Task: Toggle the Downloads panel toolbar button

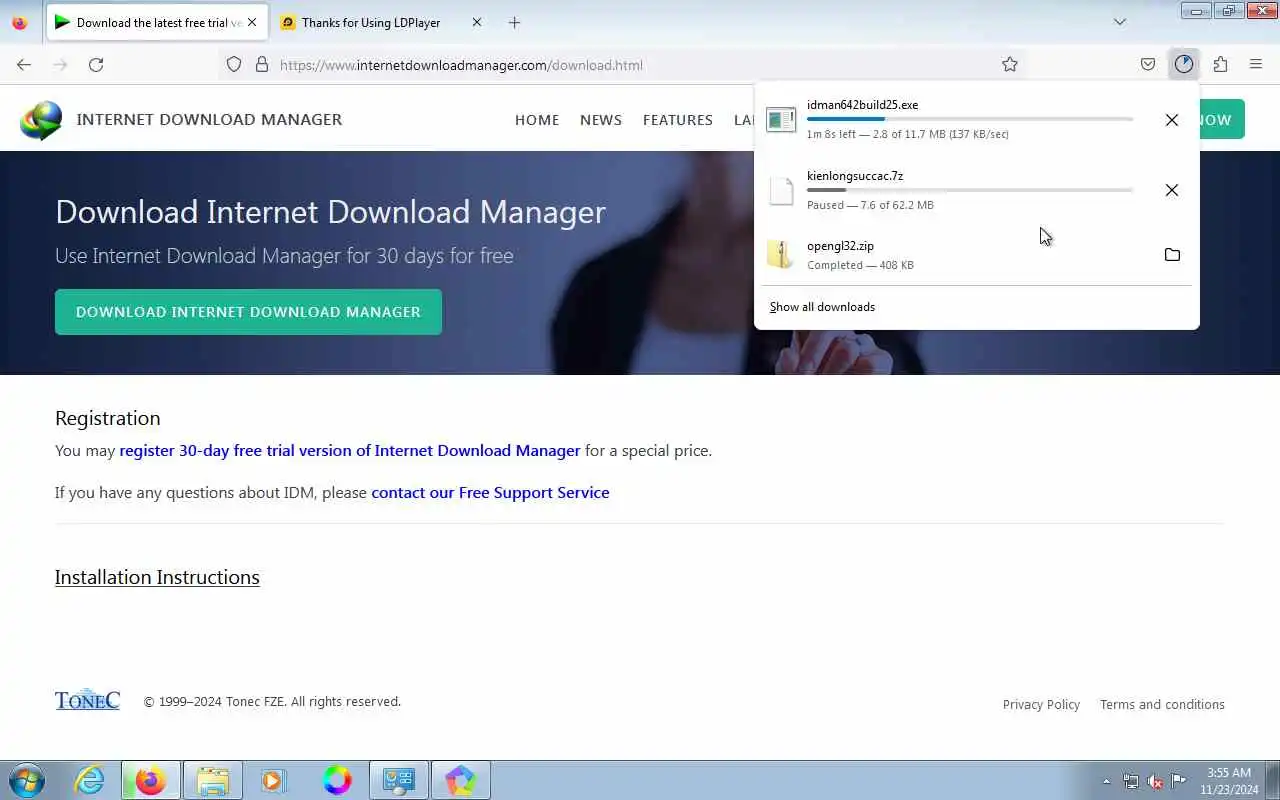Action: (1184, 65)
